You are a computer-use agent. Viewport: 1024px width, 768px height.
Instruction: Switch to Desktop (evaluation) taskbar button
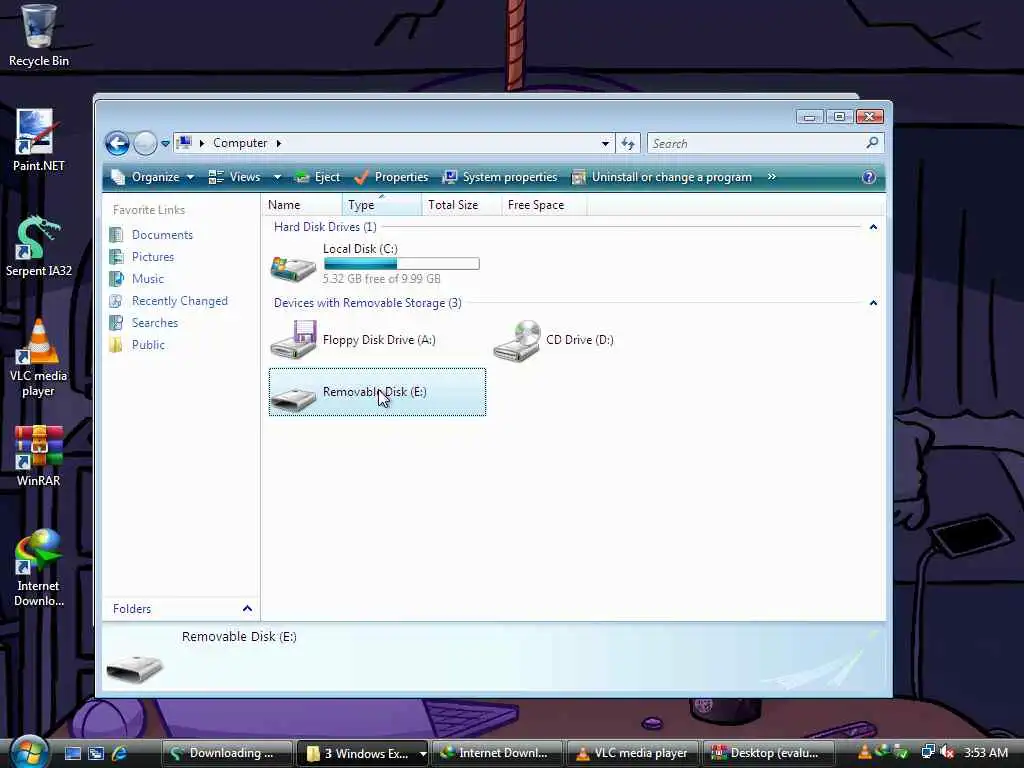click(769, 753)
